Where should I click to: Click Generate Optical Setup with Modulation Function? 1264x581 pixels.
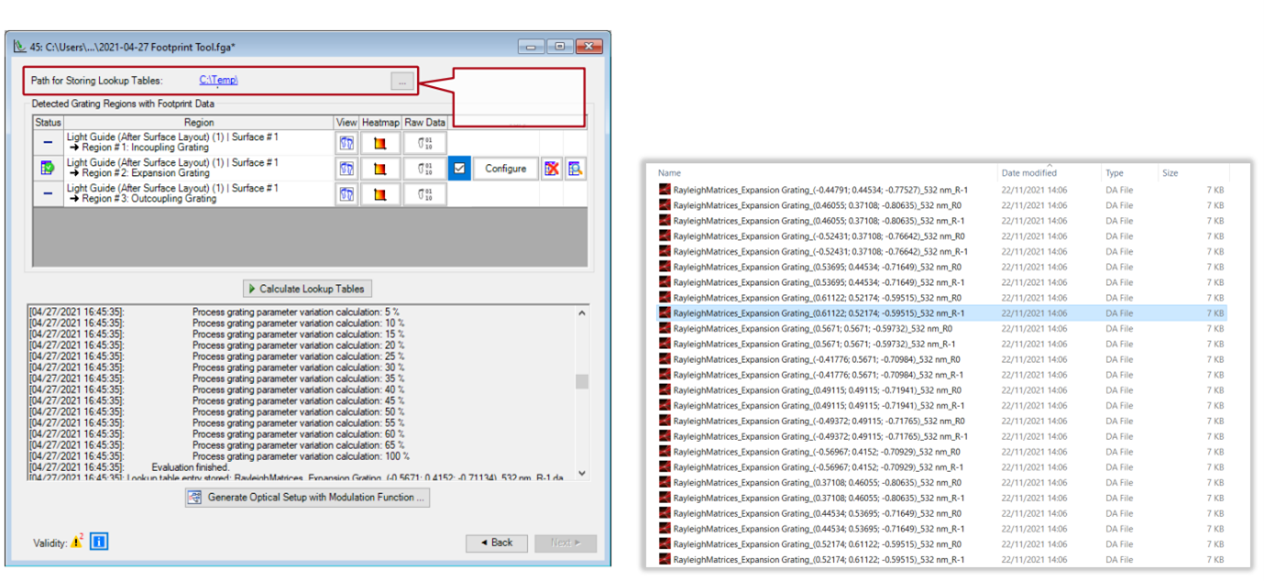306,497
